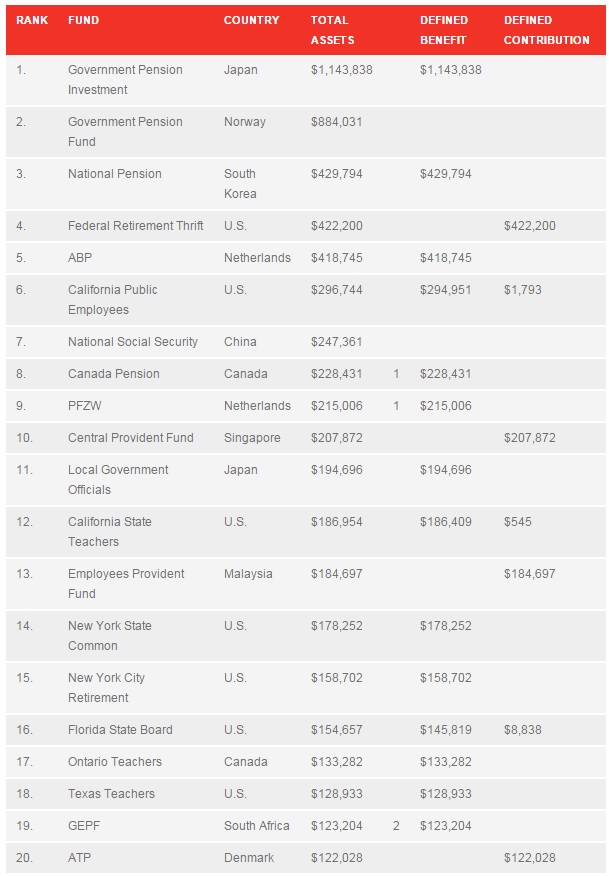
Task: Click ATP total assets value $122,028
Action: [337, 858]
